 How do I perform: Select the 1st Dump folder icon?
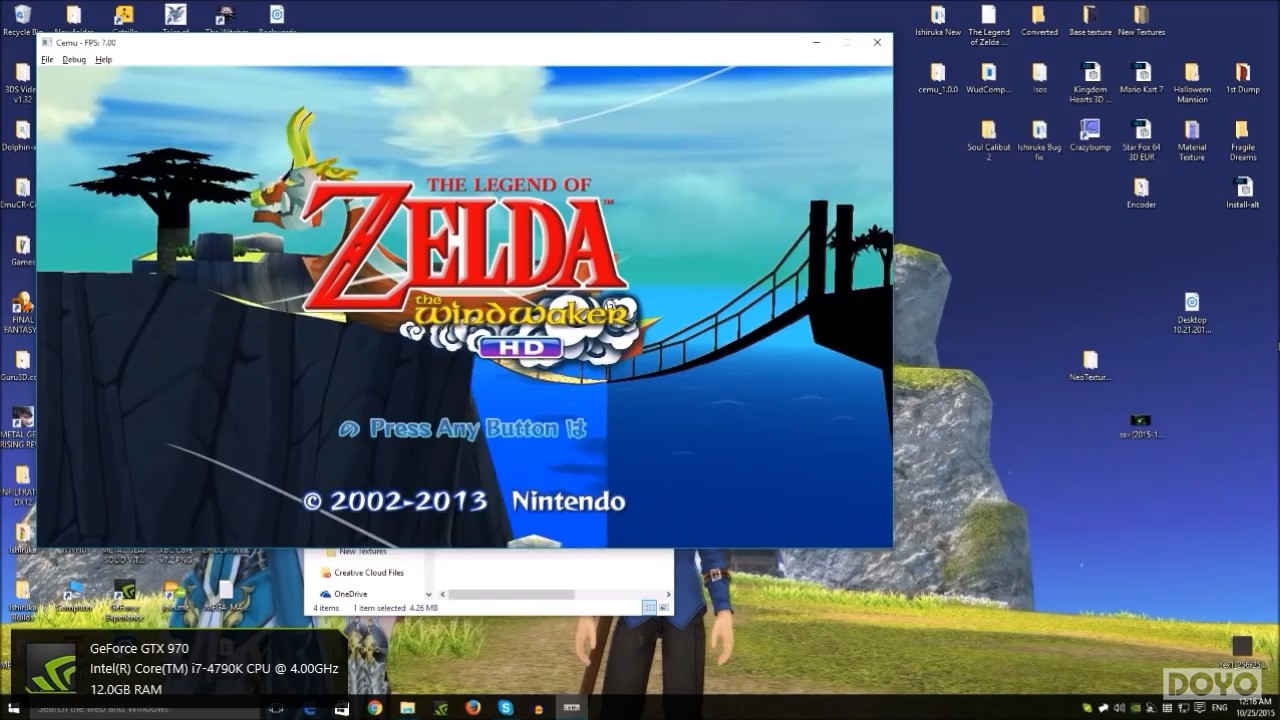pos(1242,78)
